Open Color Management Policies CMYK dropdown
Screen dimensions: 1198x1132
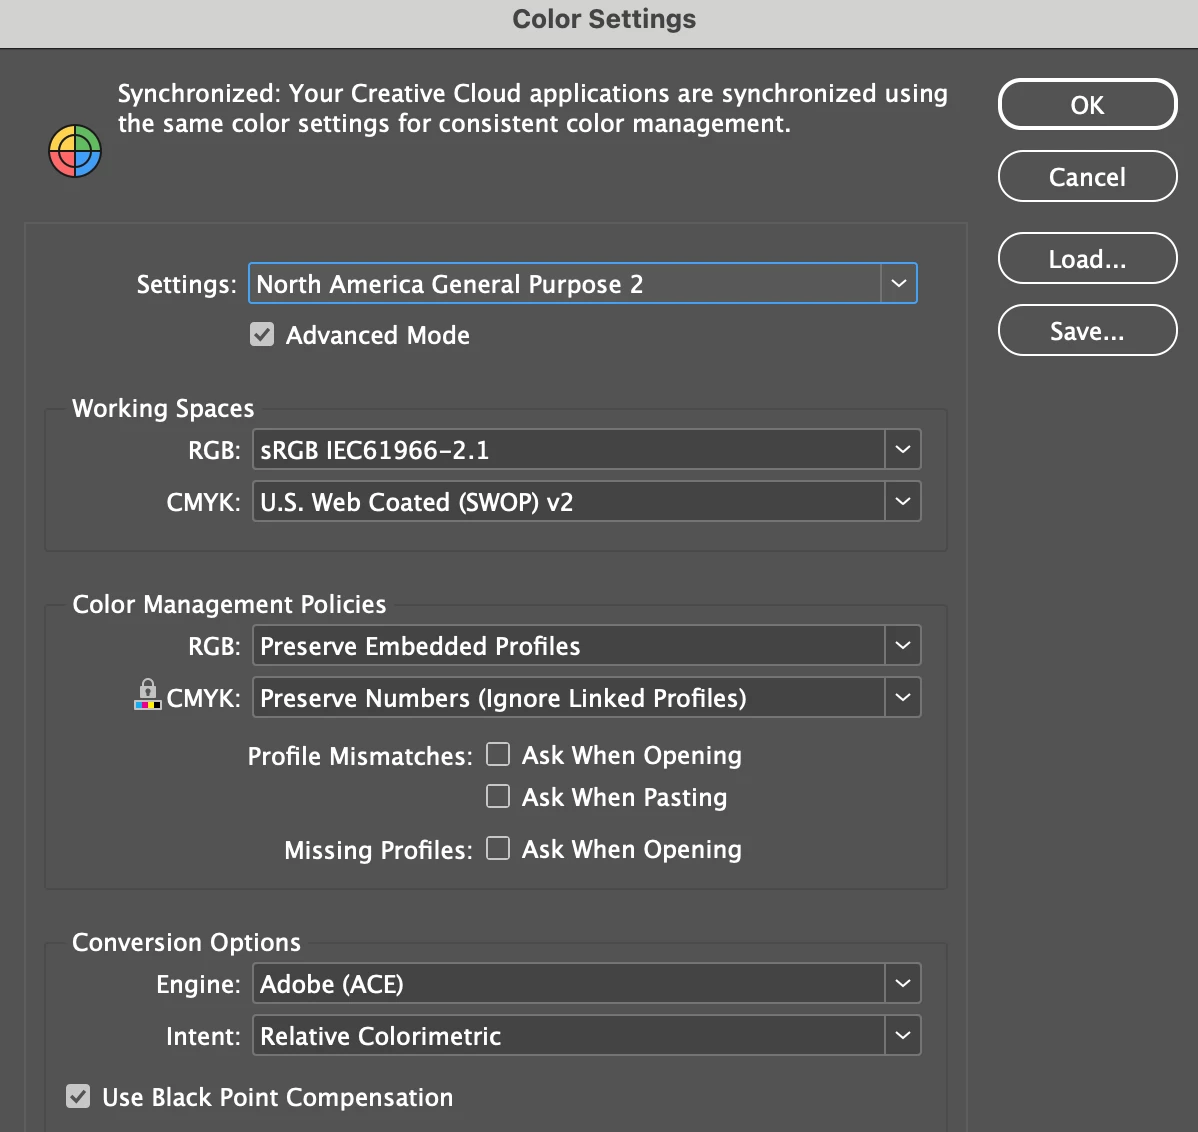pos(586,697)
